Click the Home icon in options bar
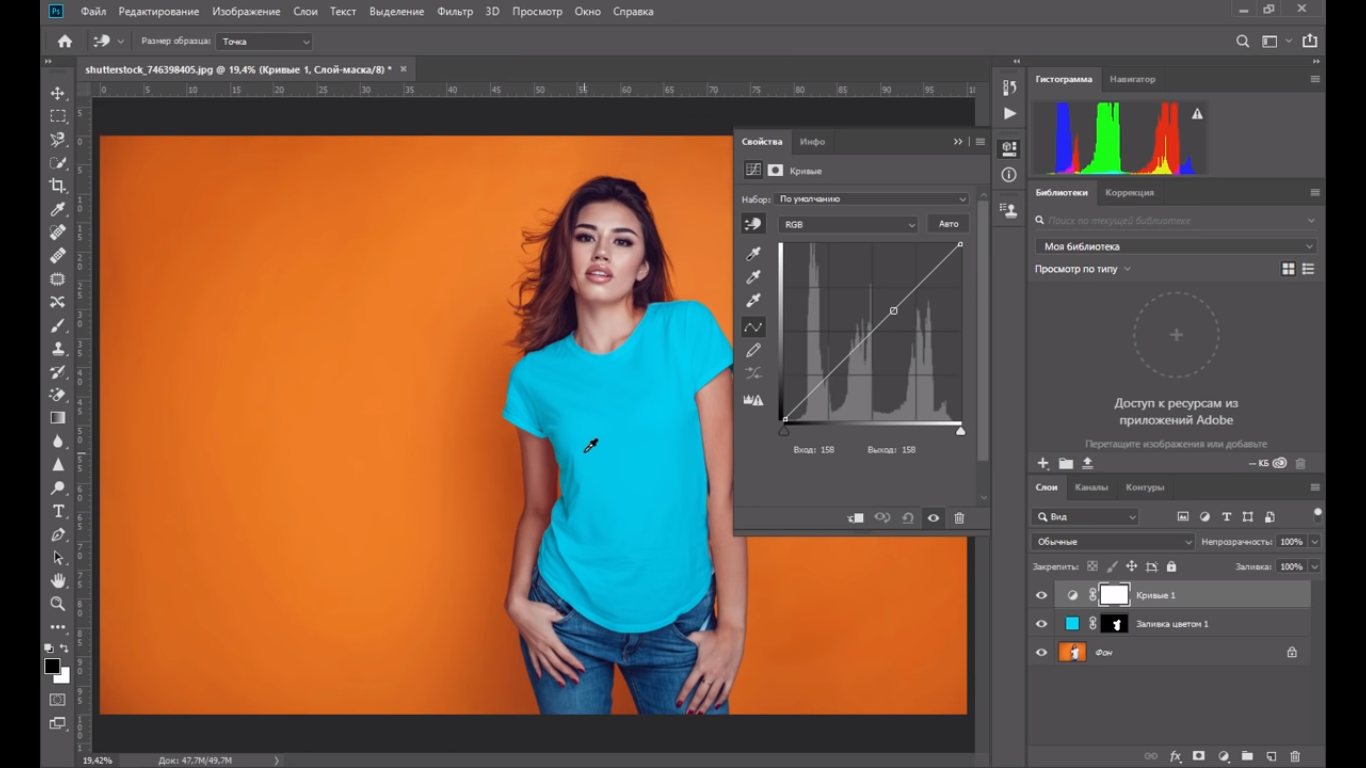The width and height of the screenshot is (1366, 768). [65, 41]
